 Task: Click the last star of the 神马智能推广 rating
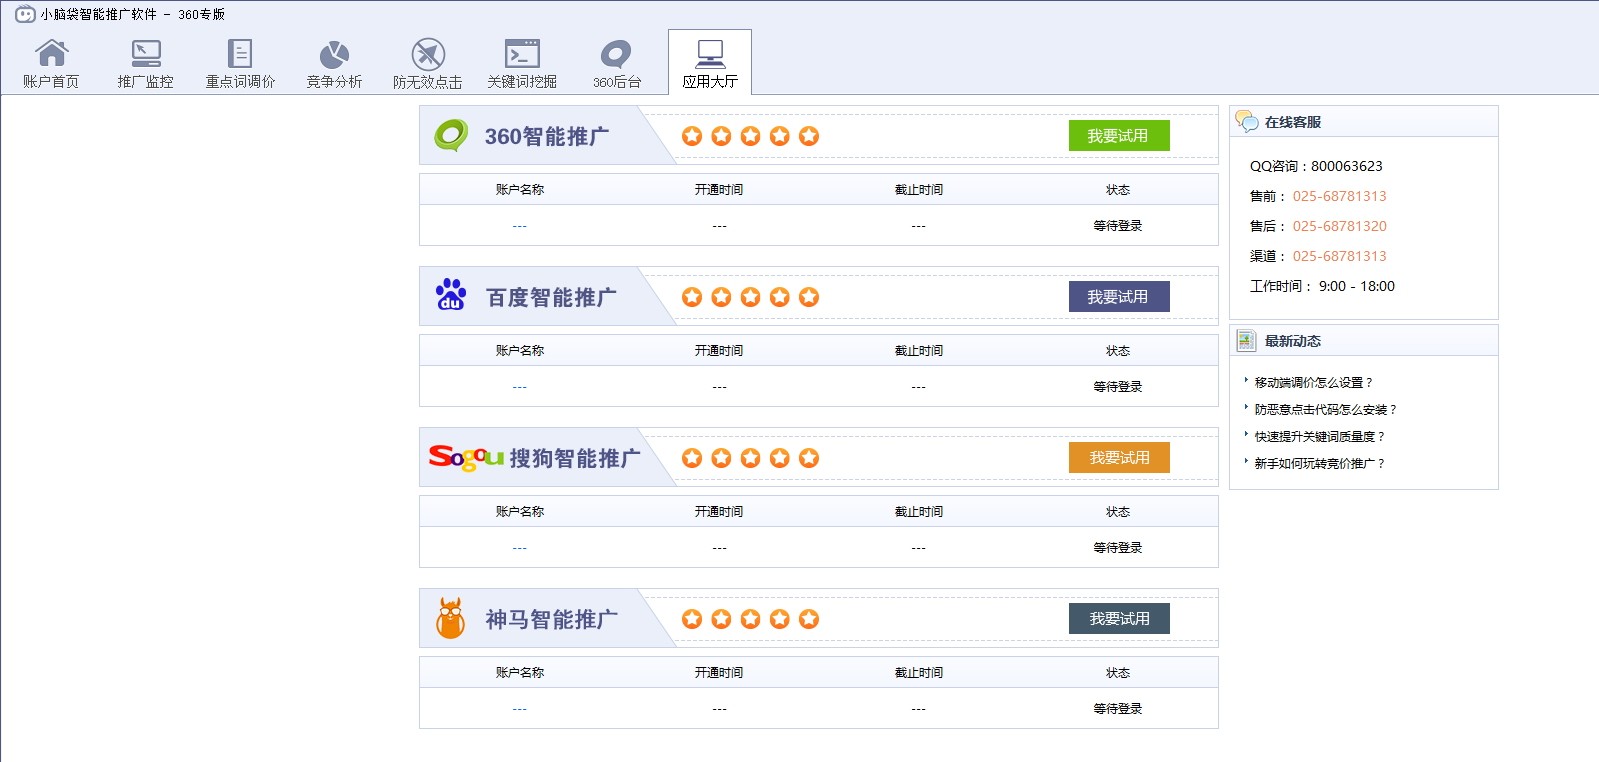(x=809, y=619)
